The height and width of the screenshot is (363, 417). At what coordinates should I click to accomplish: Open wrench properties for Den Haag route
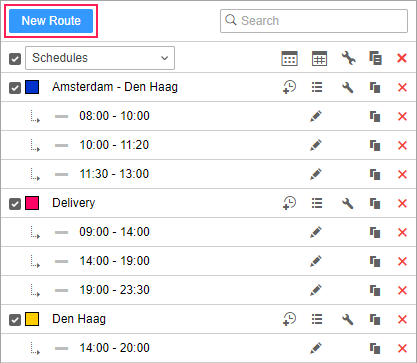(x=348, y=319)
